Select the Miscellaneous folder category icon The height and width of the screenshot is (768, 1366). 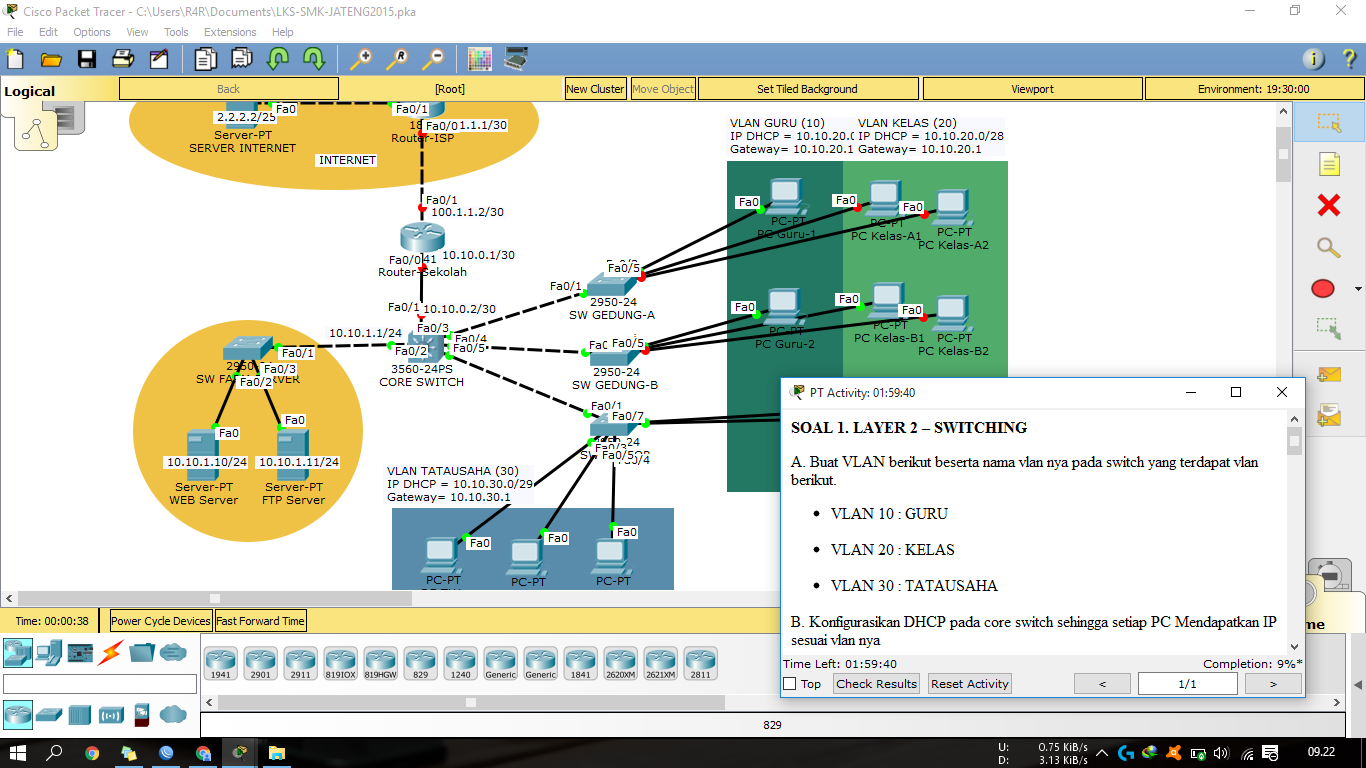point(142,653)
